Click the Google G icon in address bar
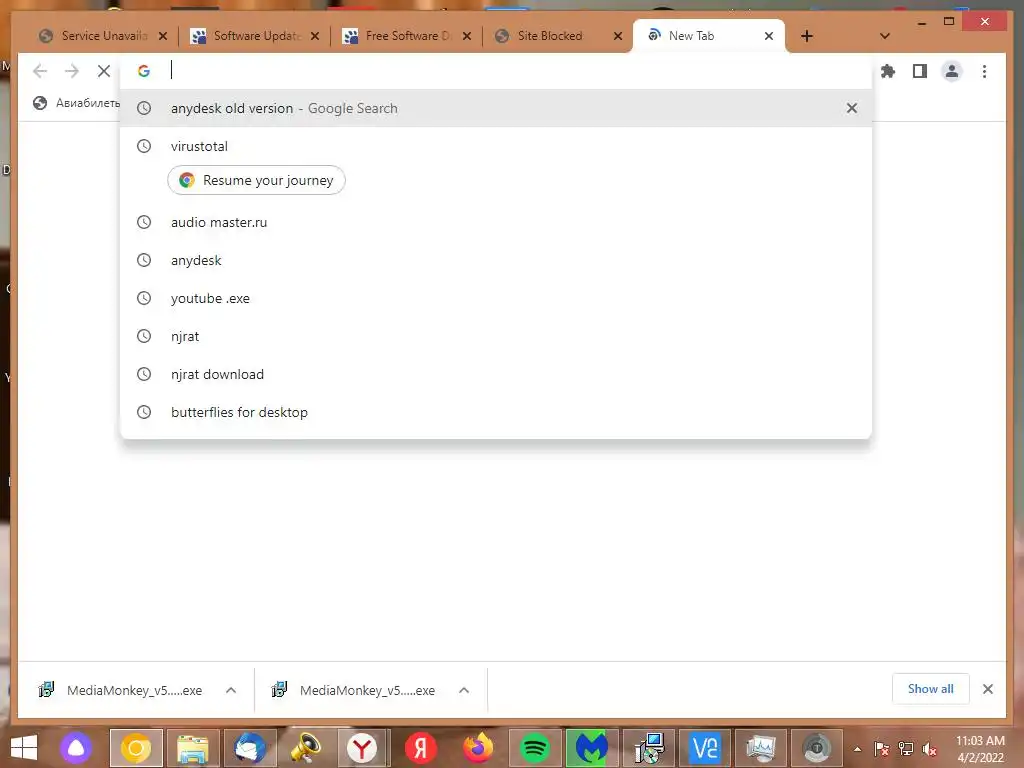This screenshot has width=1024, height=768. (x=144, y=71)
